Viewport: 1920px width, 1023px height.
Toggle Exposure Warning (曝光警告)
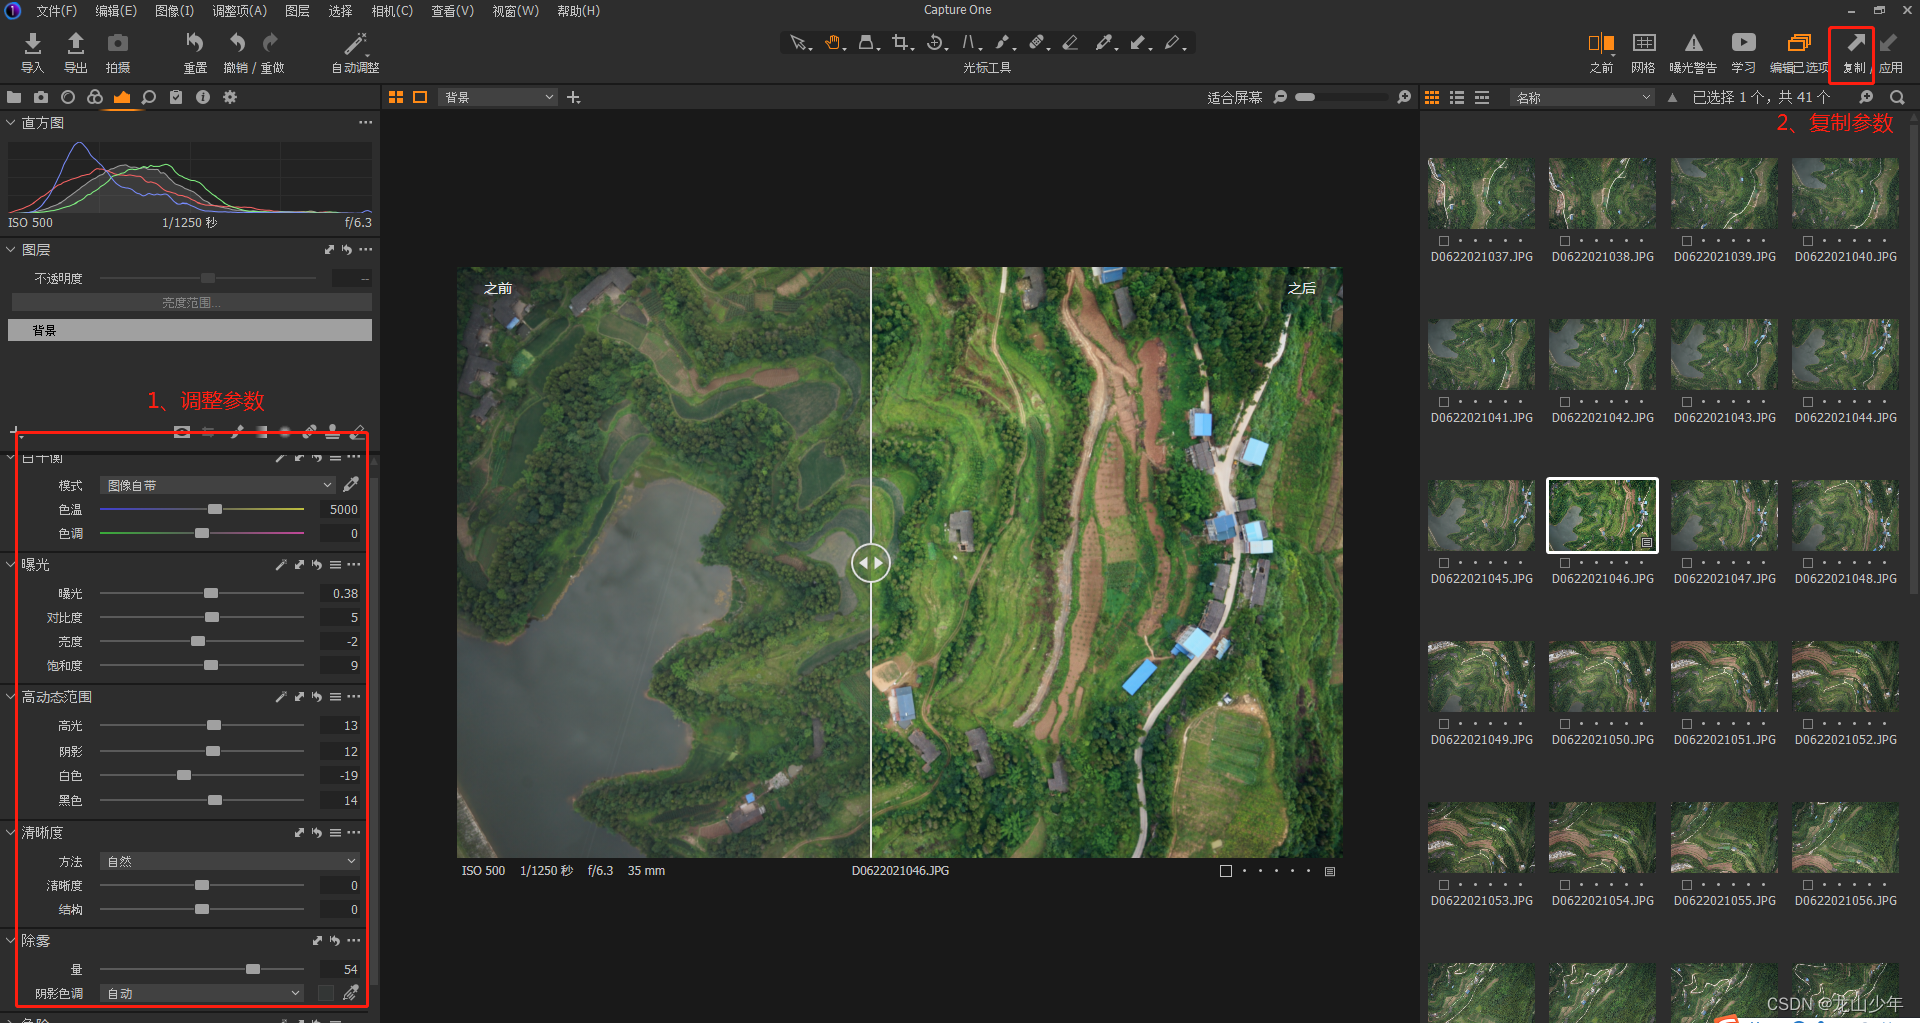tap(1693, 43)
